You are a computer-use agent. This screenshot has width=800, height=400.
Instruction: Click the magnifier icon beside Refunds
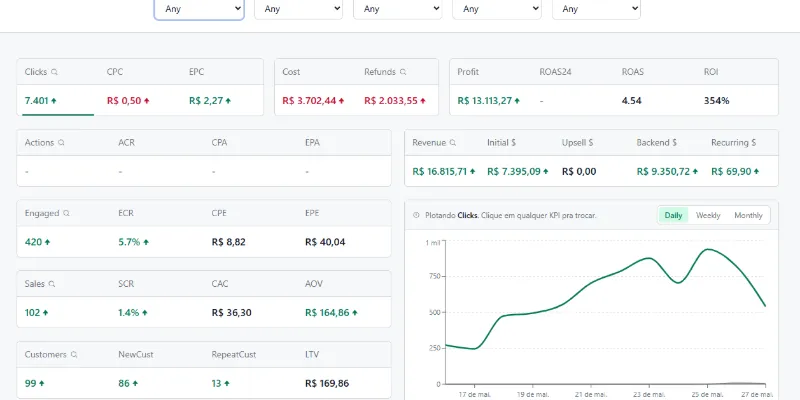(403, 72)
